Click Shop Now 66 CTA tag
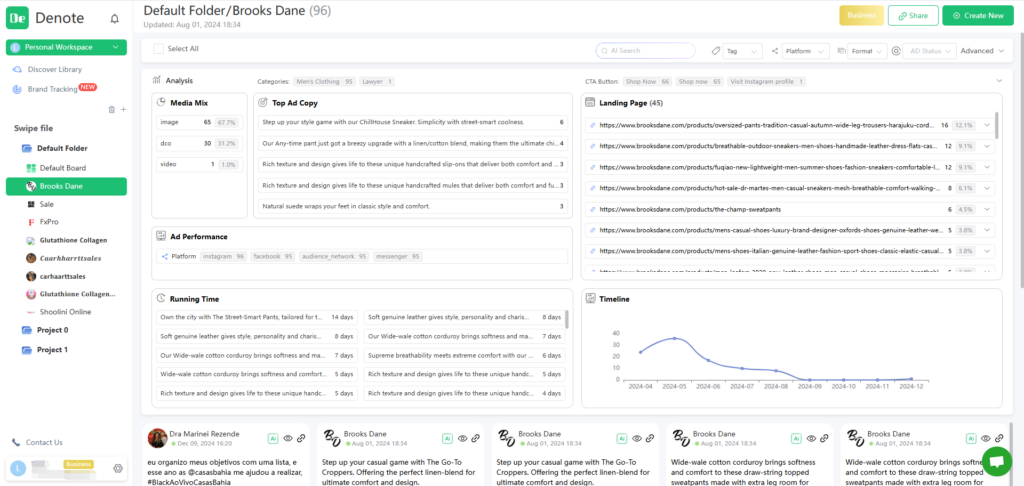This screenshot has height=486, width=1024. (647, 82)
